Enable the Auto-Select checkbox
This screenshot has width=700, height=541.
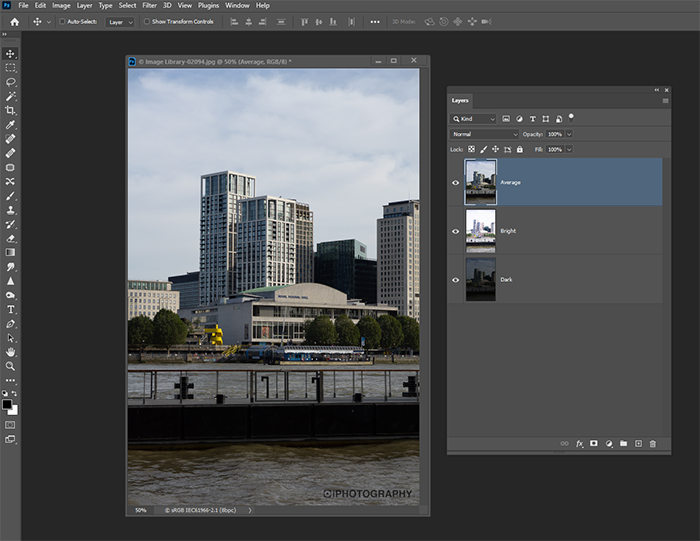[62, 21]
